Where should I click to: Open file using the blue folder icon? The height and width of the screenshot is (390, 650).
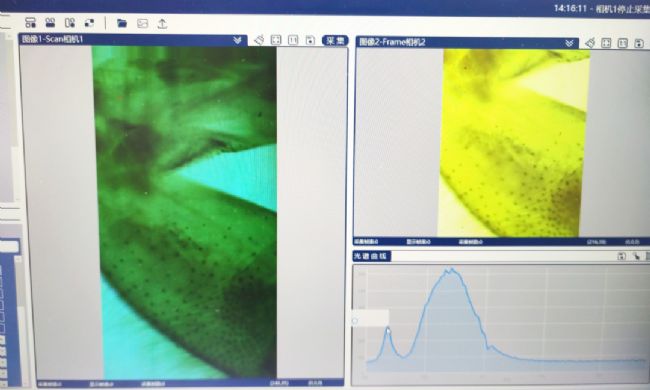(122, 23)
